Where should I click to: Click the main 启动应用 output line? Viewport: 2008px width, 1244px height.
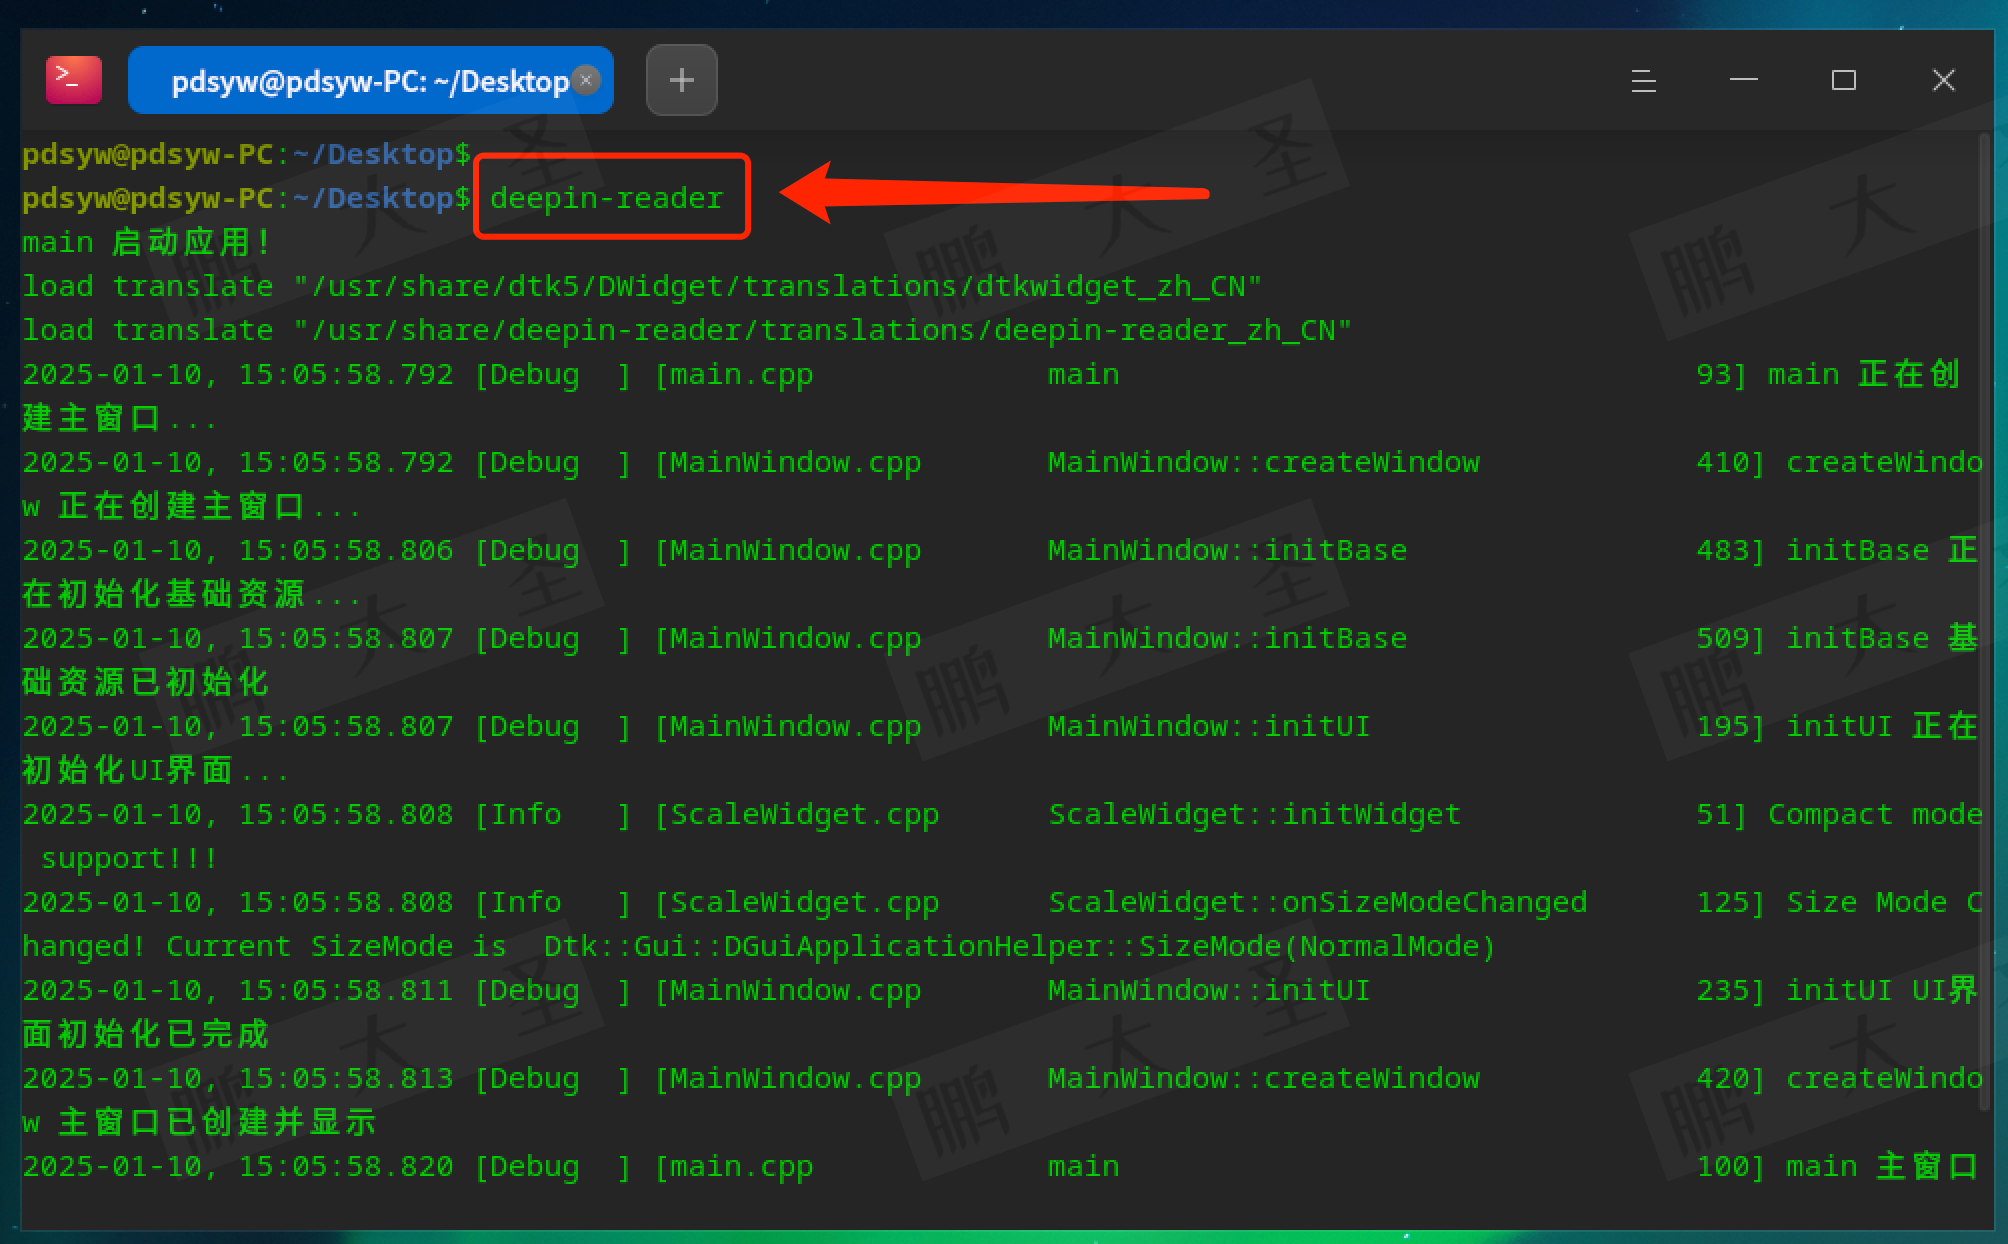pos(146,243)
